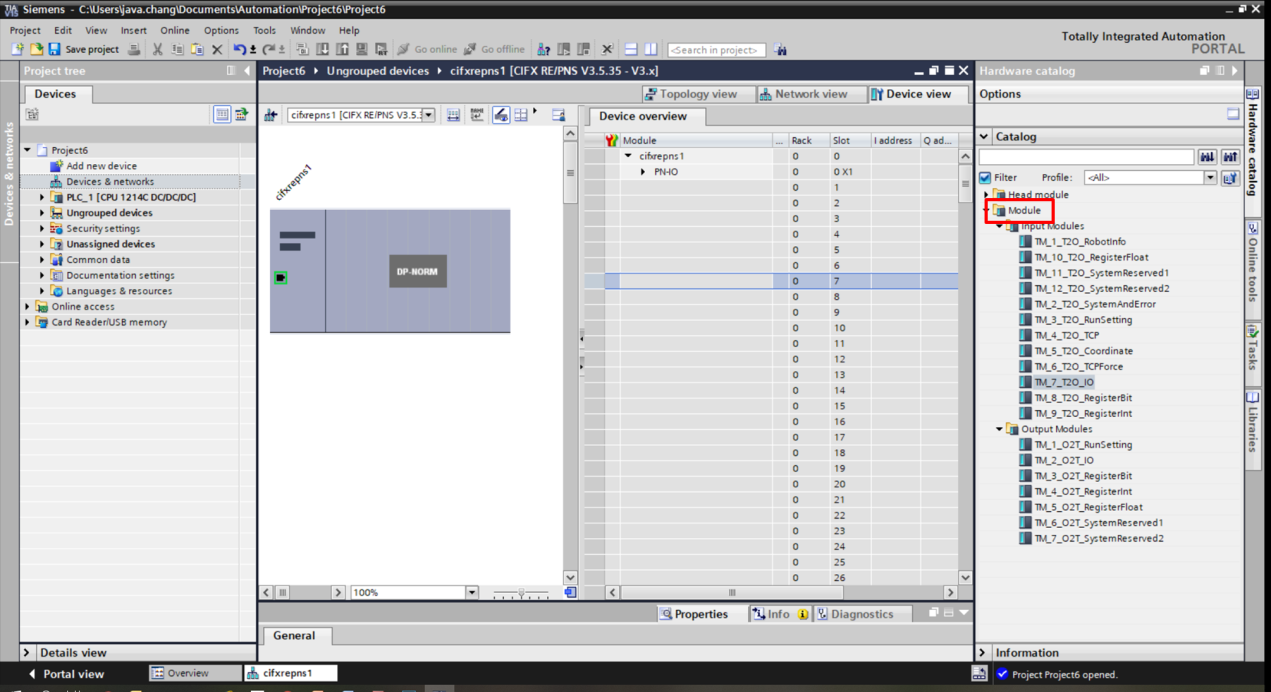This screenshot has width=1271, height=692.
Task: Switch to Portal view
Action: [x=65, y=674]
